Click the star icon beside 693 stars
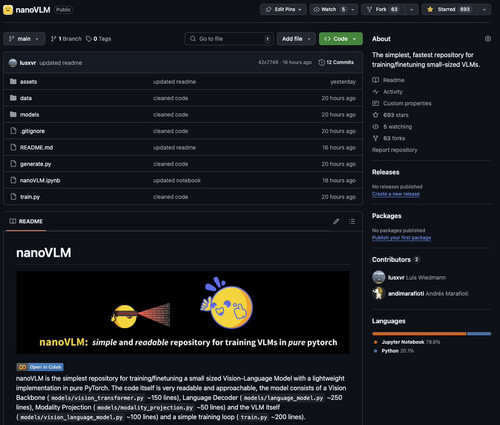Image resolution: width=500 pixels, height=425 pixels. click(375, 115)
